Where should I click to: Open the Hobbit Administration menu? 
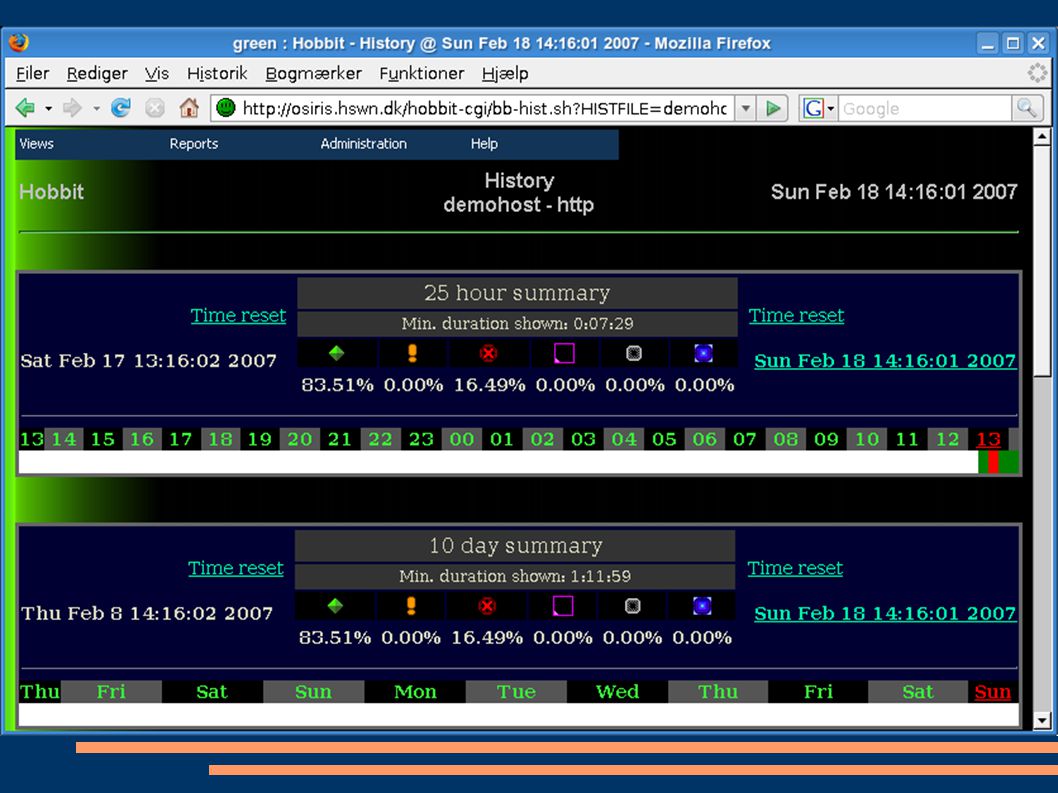click(364, 144)
